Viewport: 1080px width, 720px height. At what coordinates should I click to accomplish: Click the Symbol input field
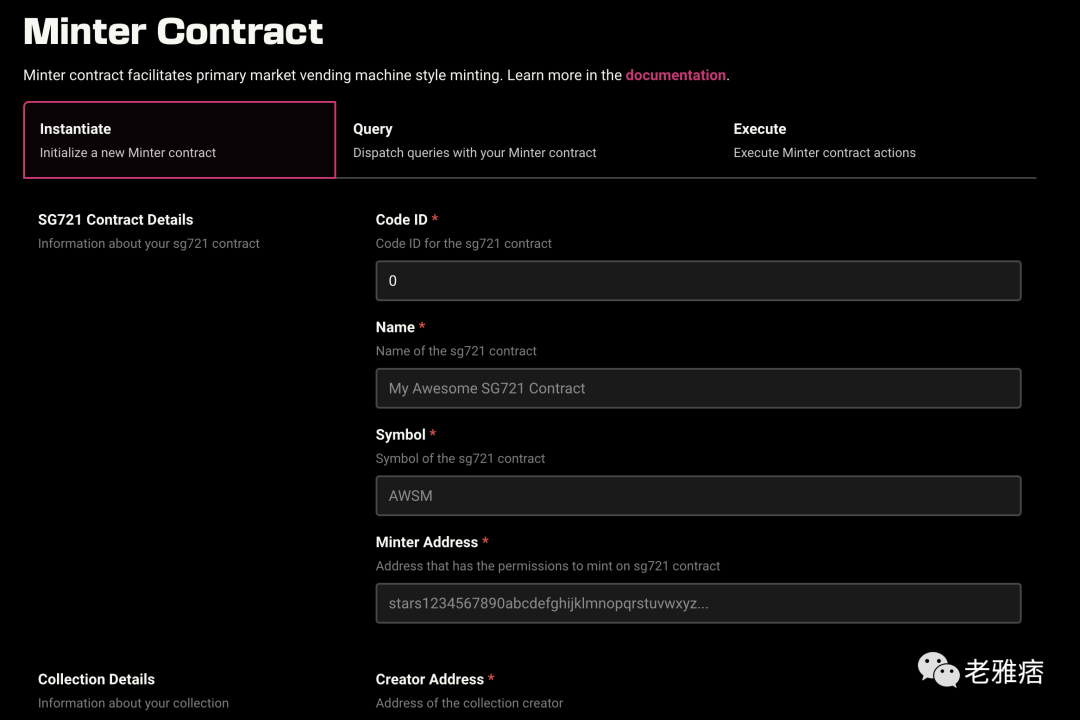[698, 496]
